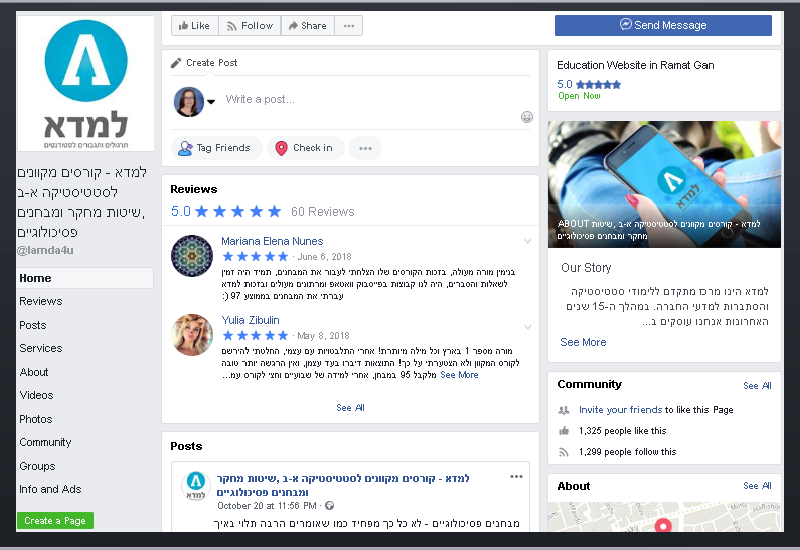The image size is (800, 550).
Task: Click the 5.0 star rating in right panel
Action: (589, 84)
